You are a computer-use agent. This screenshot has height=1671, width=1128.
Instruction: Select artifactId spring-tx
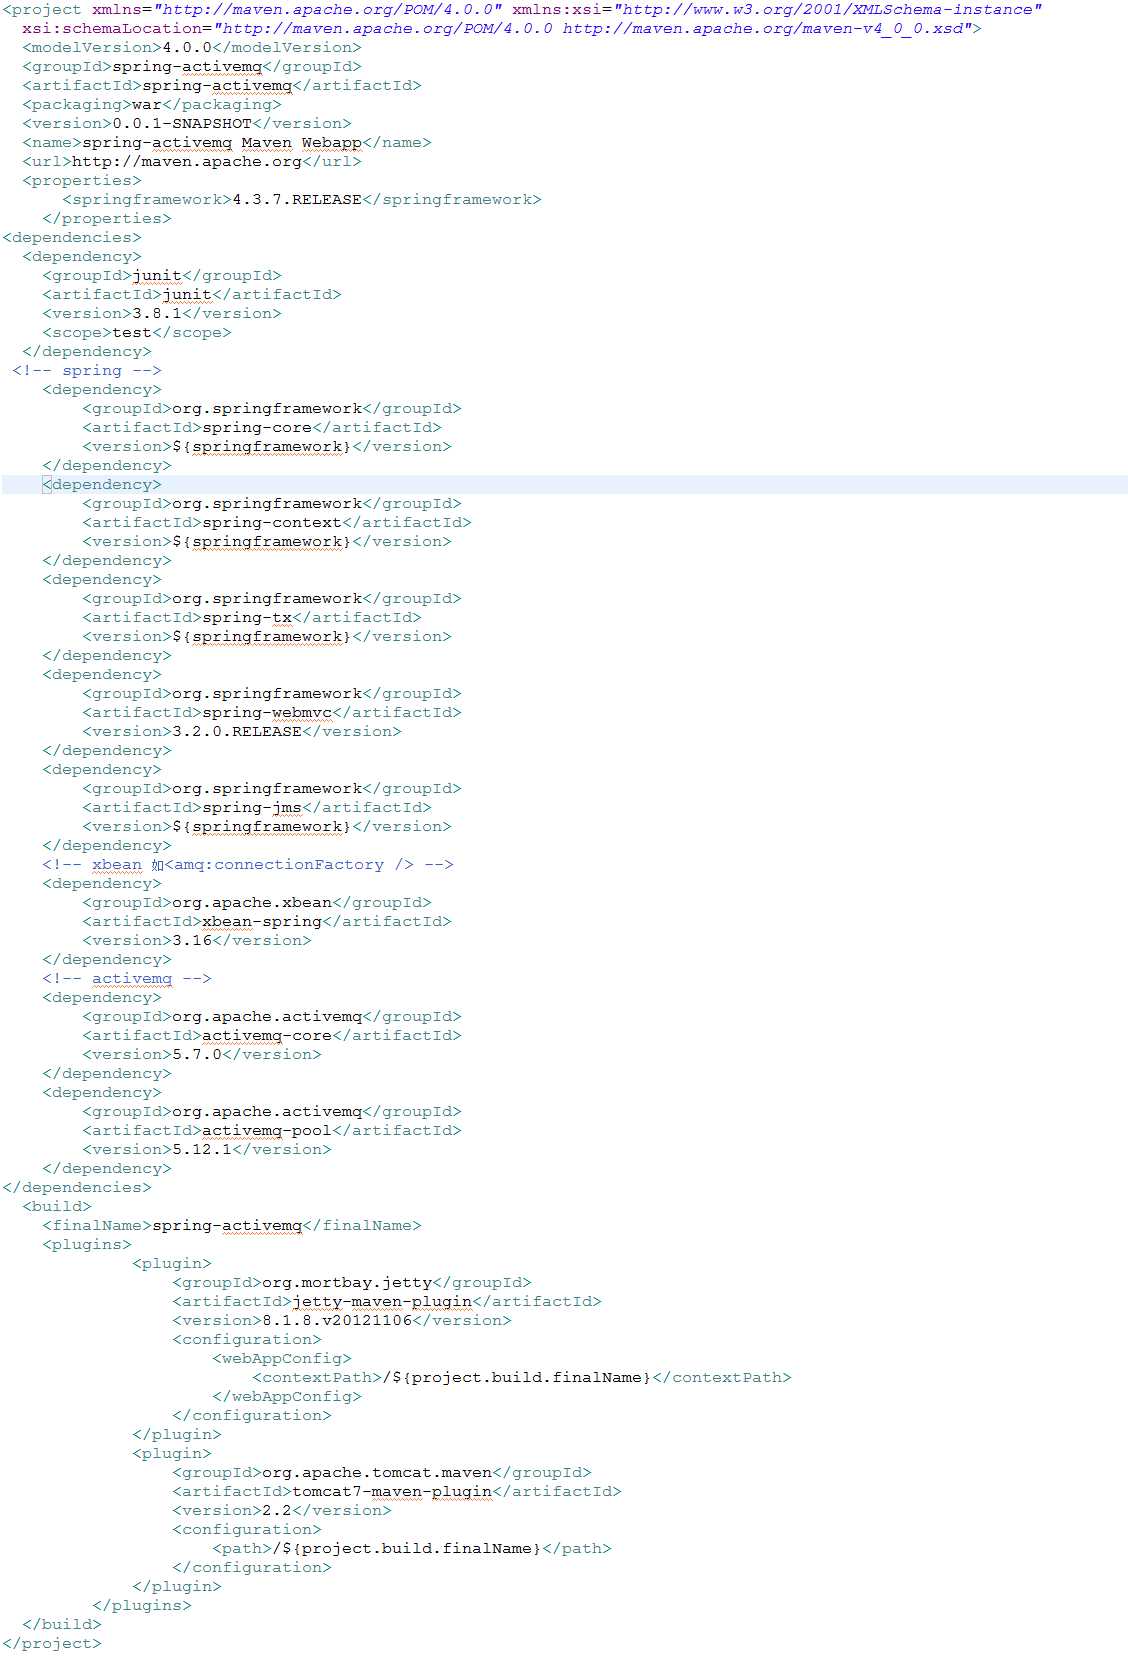click(x=247, y=617)
